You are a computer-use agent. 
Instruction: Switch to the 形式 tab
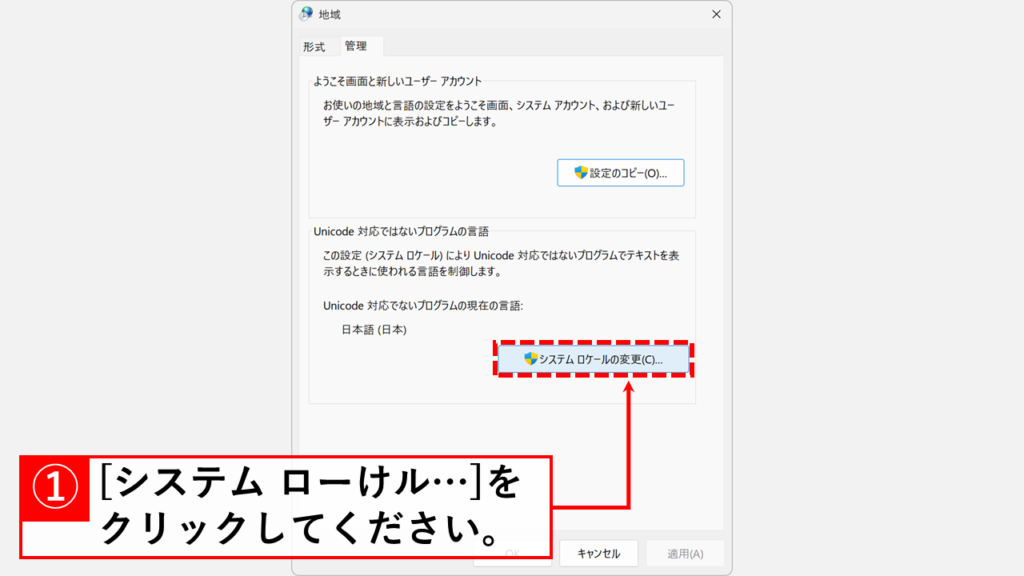click(314, 46)
